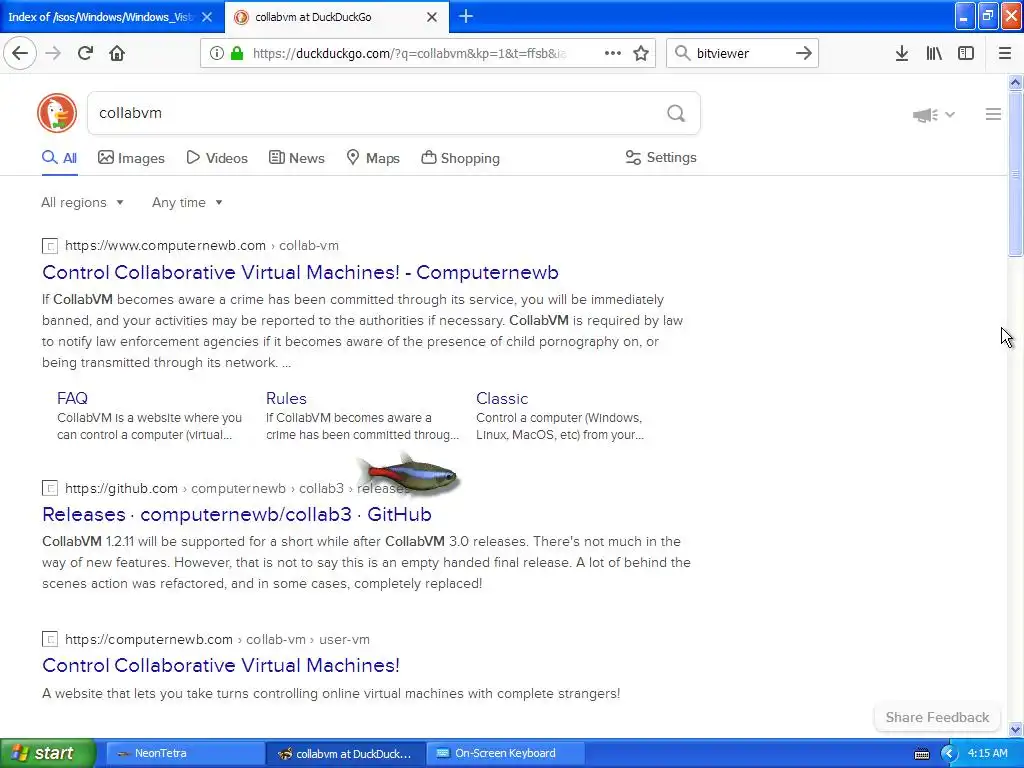Open the Rules sitelink
Screen dimensions: 1024x768
coord(286,398)
